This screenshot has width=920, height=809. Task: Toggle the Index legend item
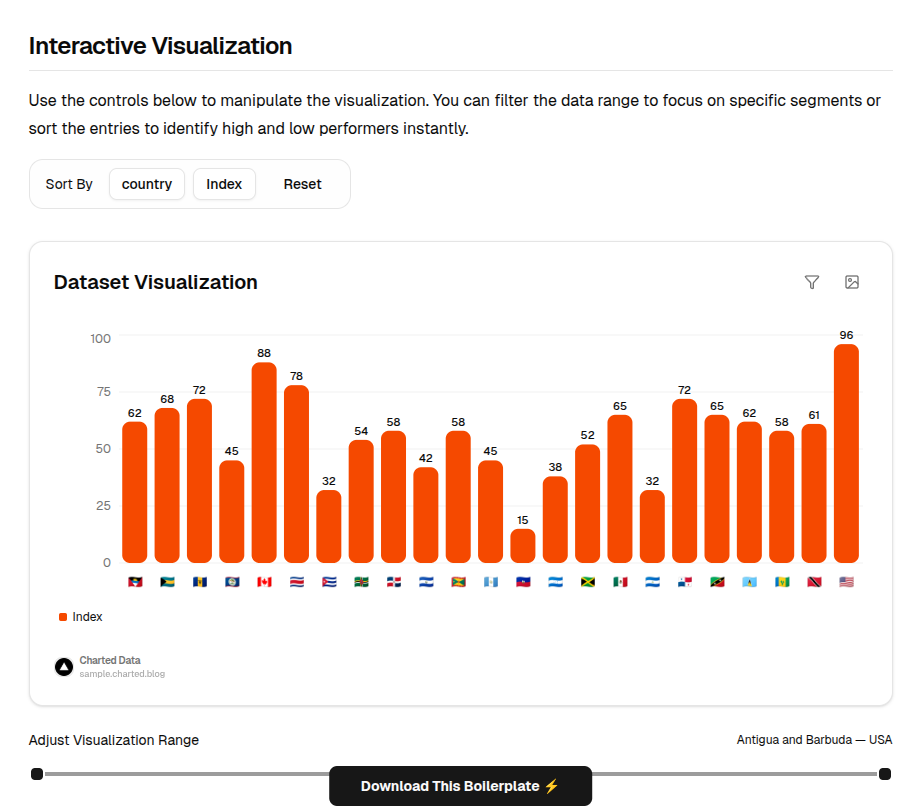(80, 617)
